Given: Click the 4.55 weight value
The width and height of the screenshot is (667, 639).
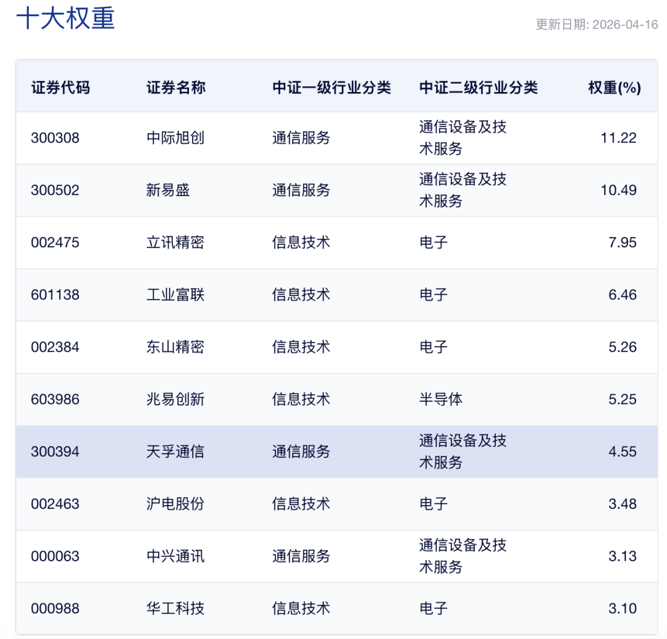Looking at the screenshot, I should (x=620, y=452).
